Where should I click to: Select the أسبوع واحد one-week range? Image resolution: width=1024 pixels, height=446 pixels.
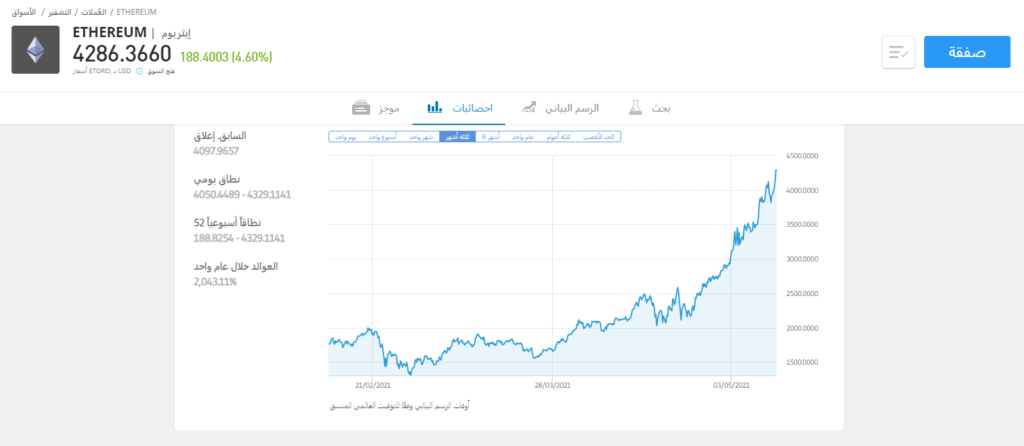(x=382, y=137)
